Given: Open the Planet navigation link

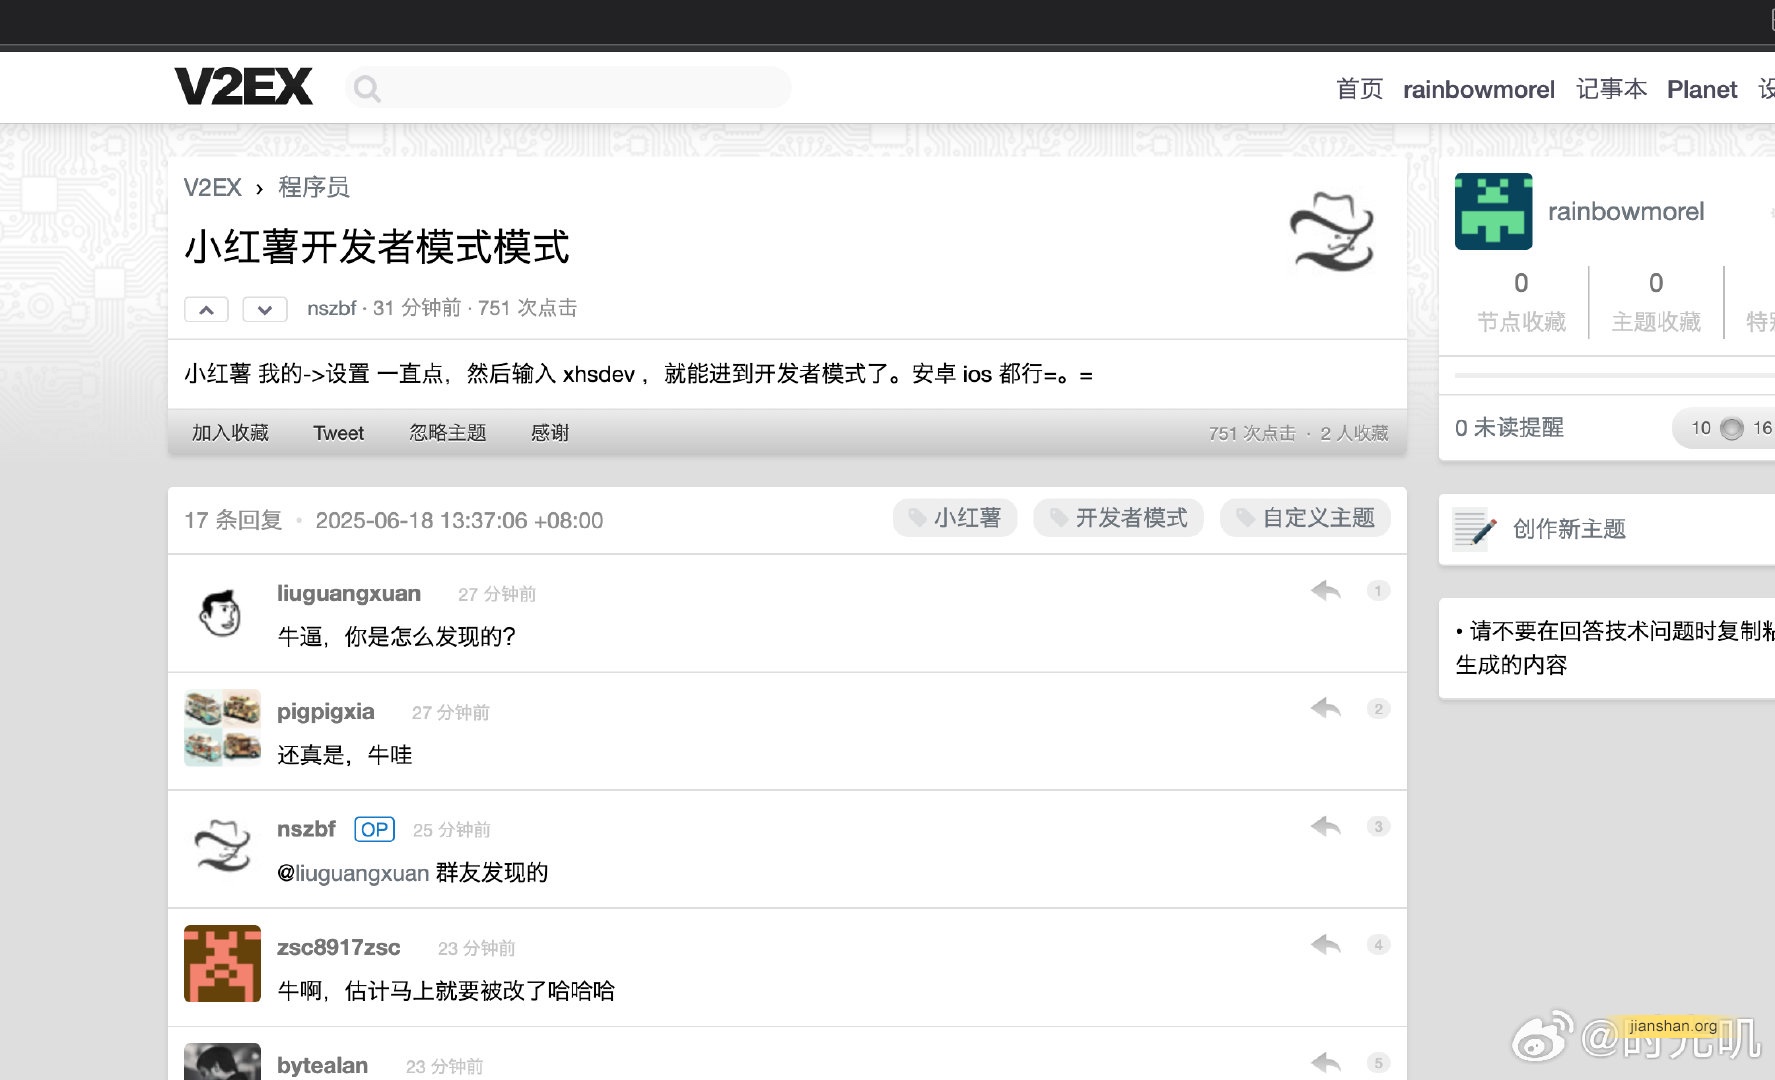Looking at the screenshot, I should (1702, 89).
